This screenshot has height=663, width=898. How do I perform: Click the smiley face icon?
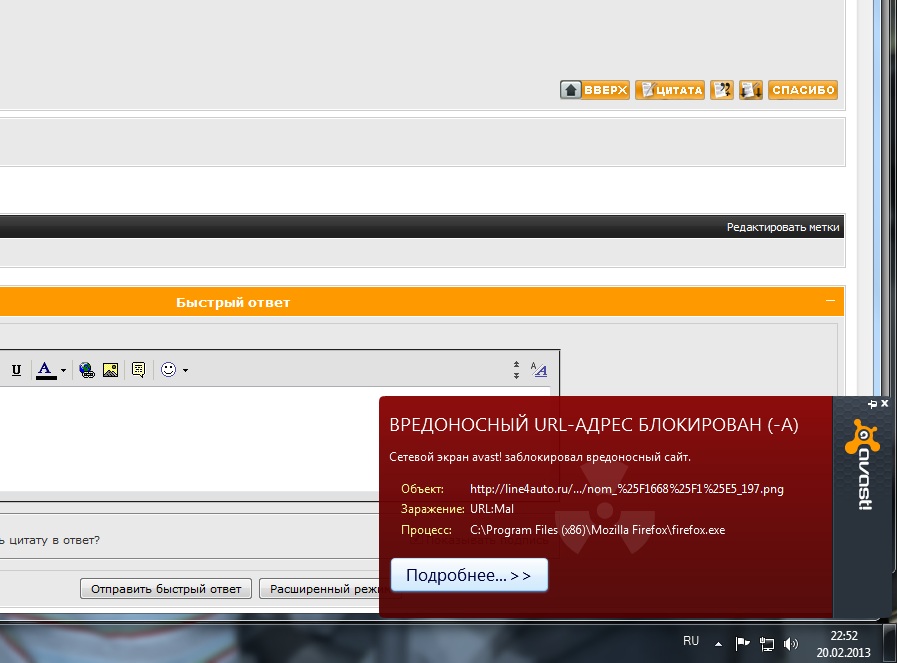[x=168, y=370]
